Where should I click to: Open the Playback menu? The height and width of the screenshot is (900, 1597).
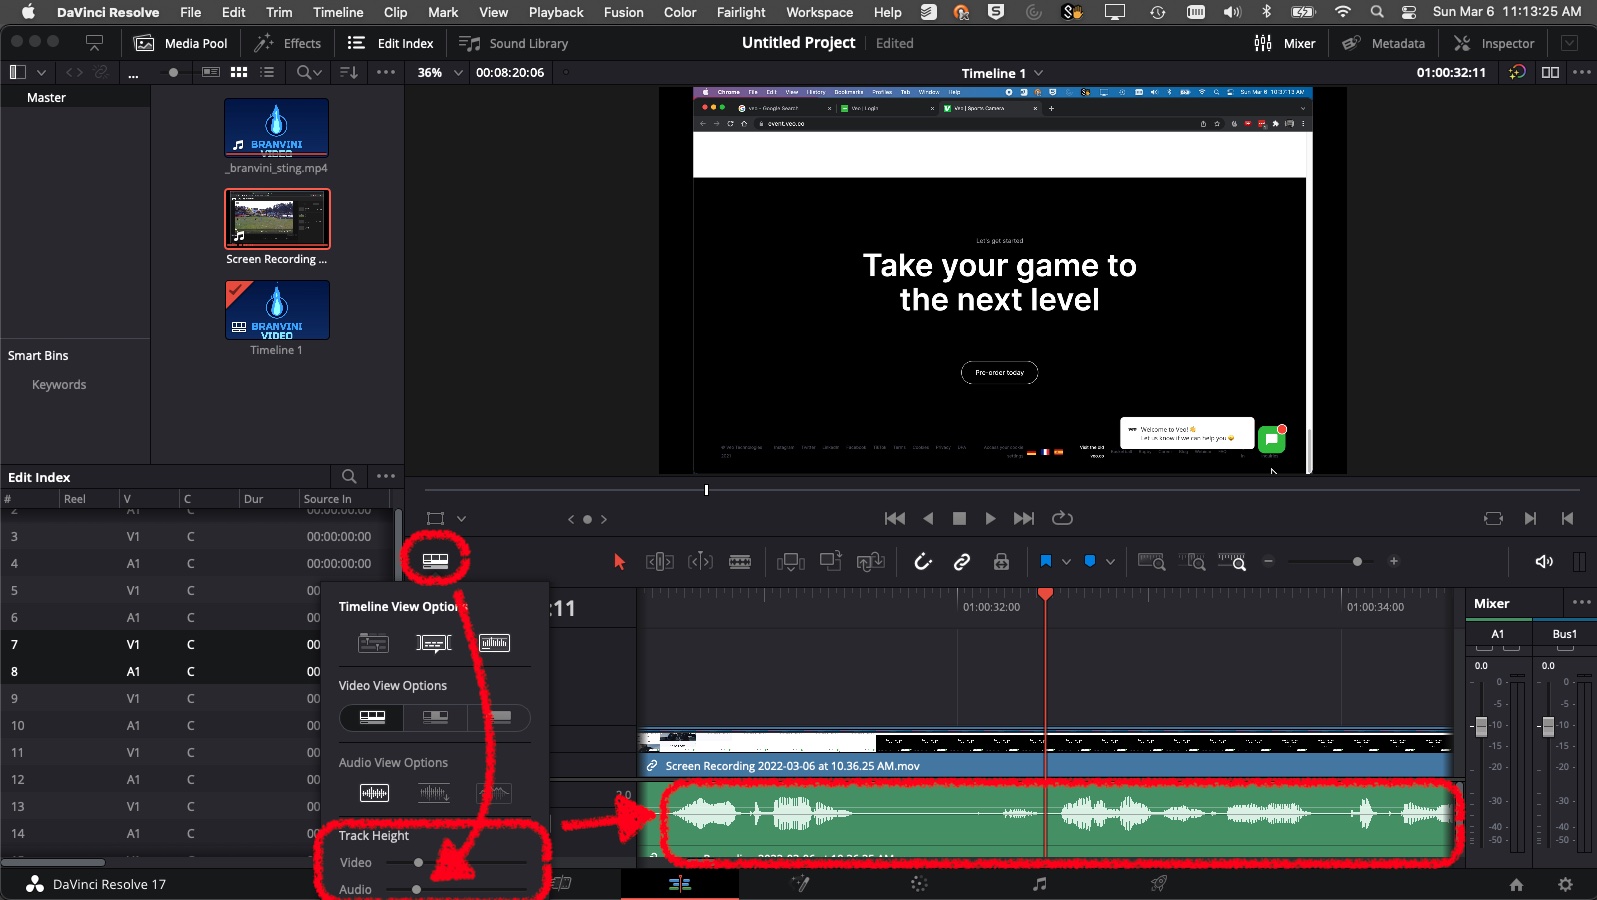click(x=556, y=12)
